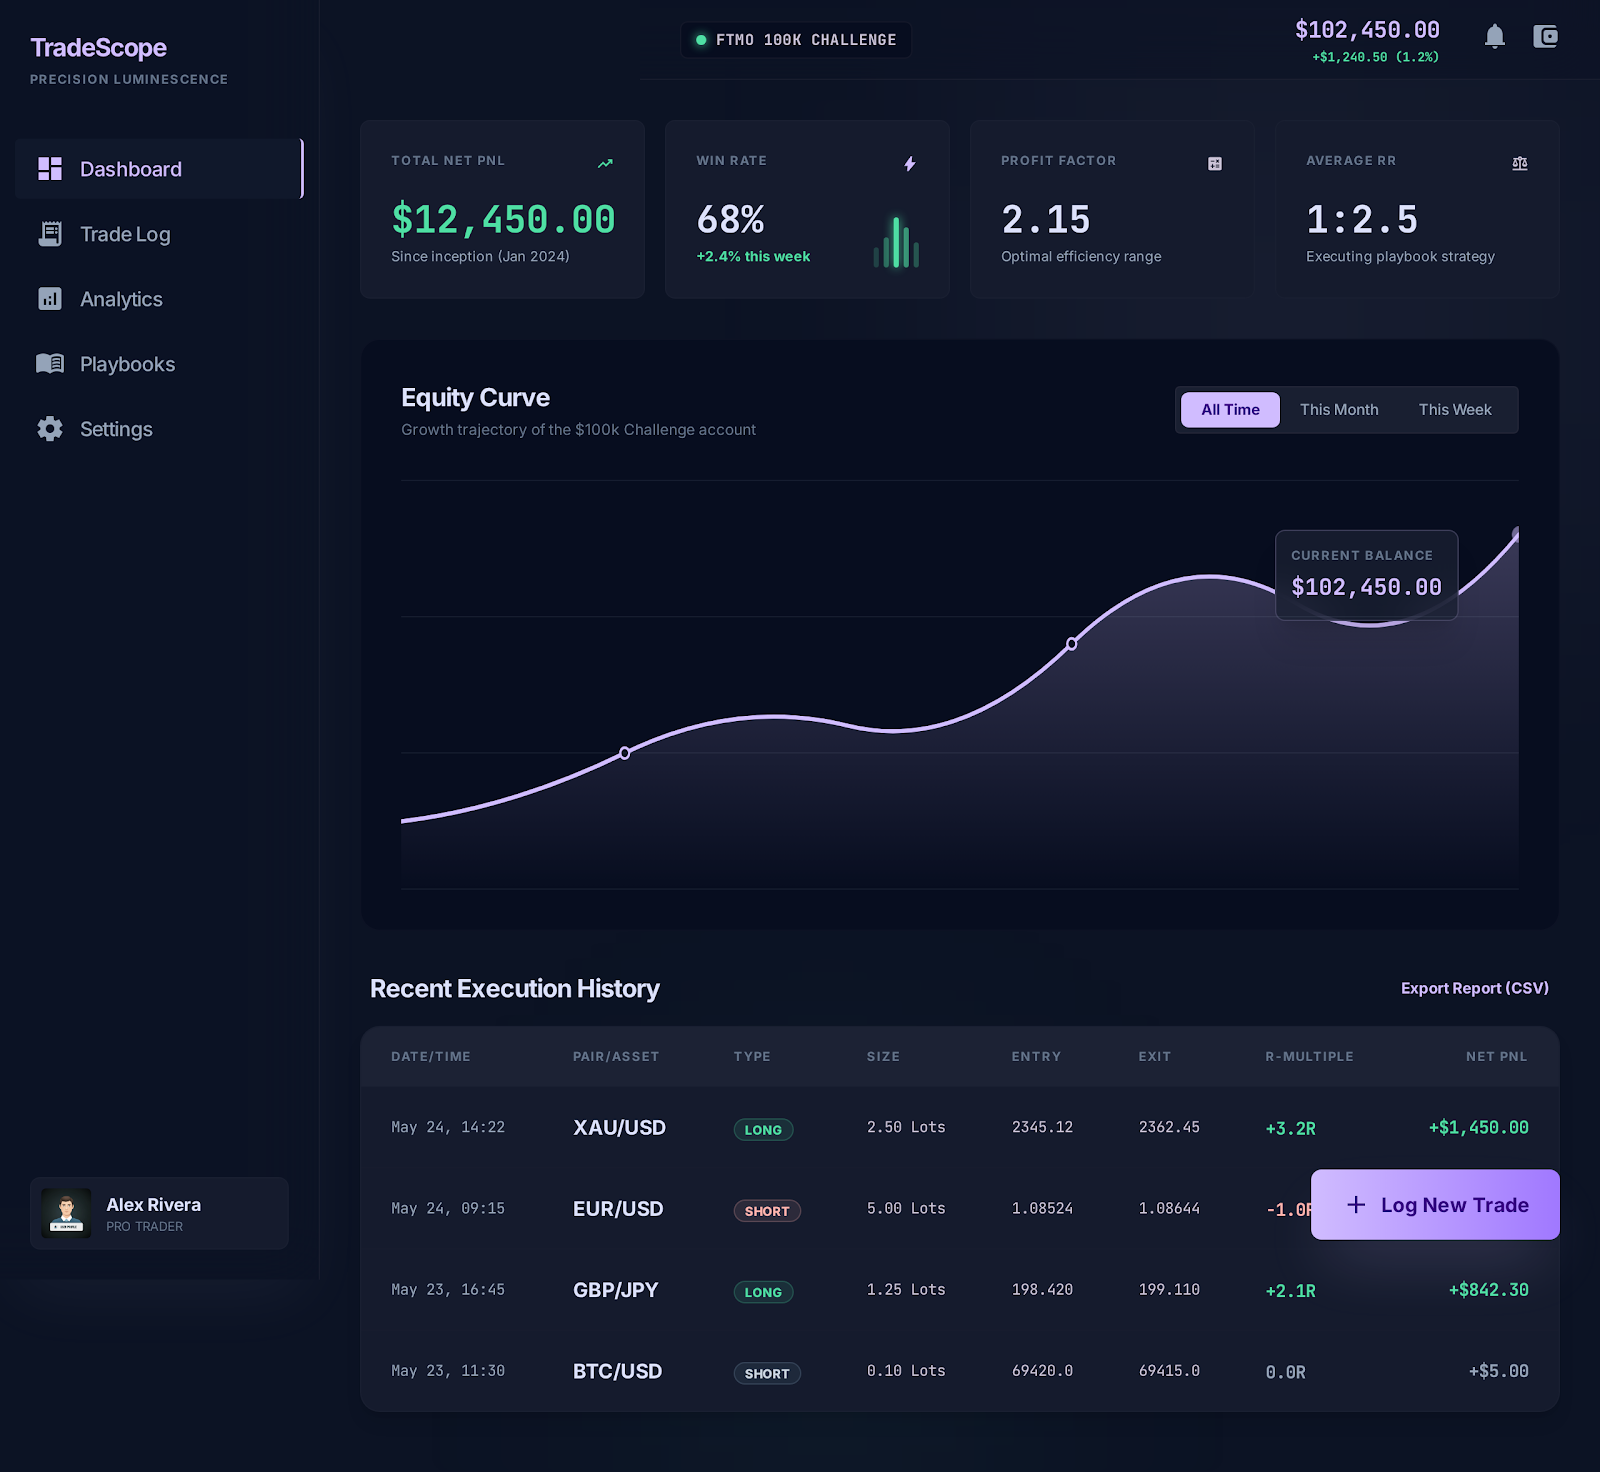Open the Trade Log page
The image size is (1600, 1472).
(x=125, y=234)
